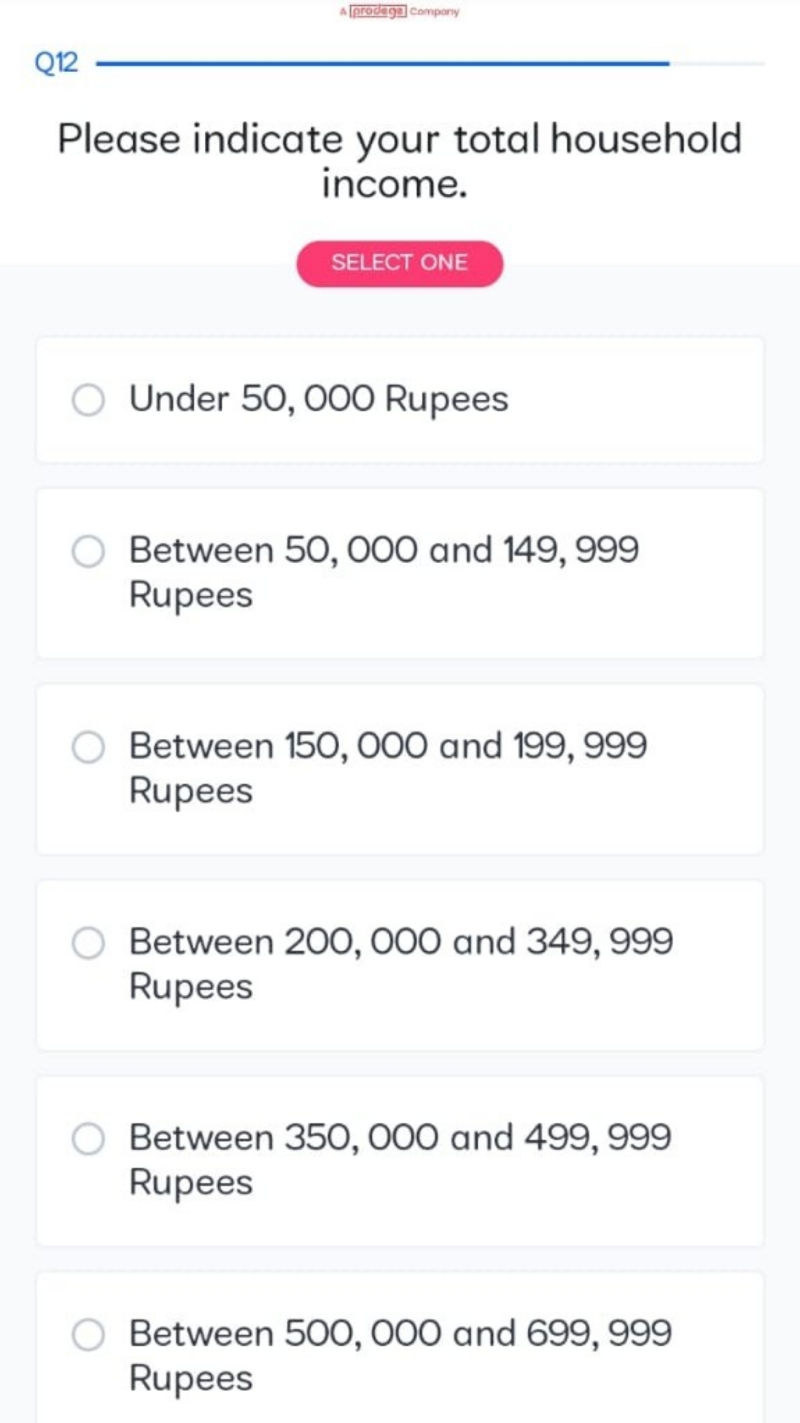Click the blue filled part of progress bar
This screenshot has width=800, height=1423.
(x=382, y=64)
